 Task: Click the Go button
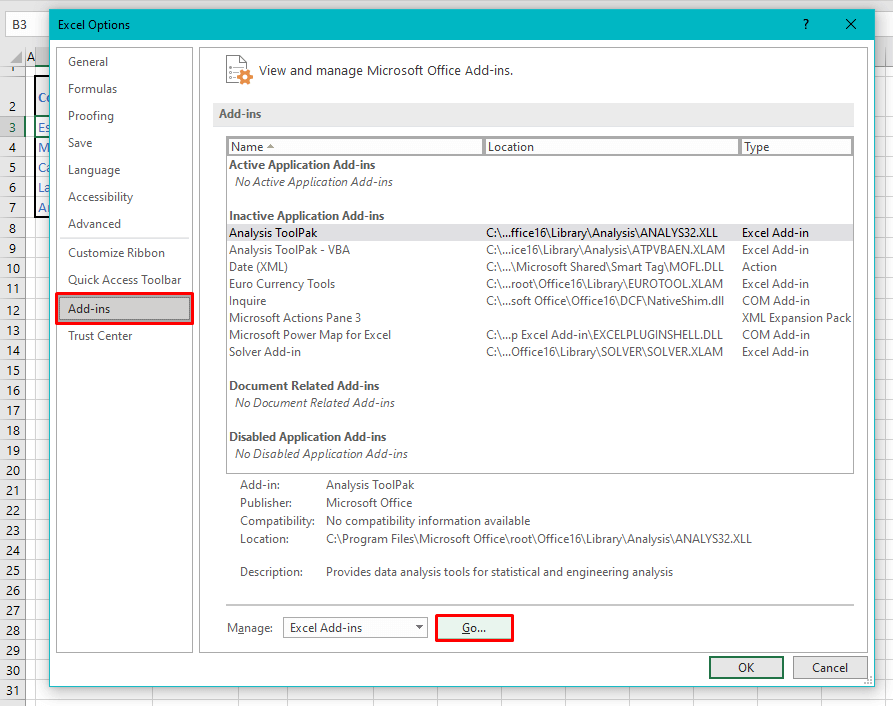pyautogui.click(x=474, y=627)
